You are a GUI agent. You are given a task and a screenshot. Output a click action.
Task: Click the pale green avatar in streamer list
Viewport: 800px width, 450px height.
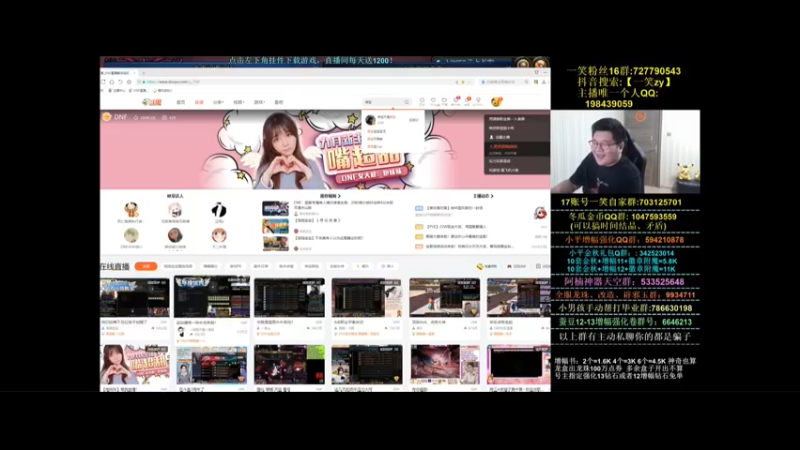pyautogui.click(x=131, y=235)
